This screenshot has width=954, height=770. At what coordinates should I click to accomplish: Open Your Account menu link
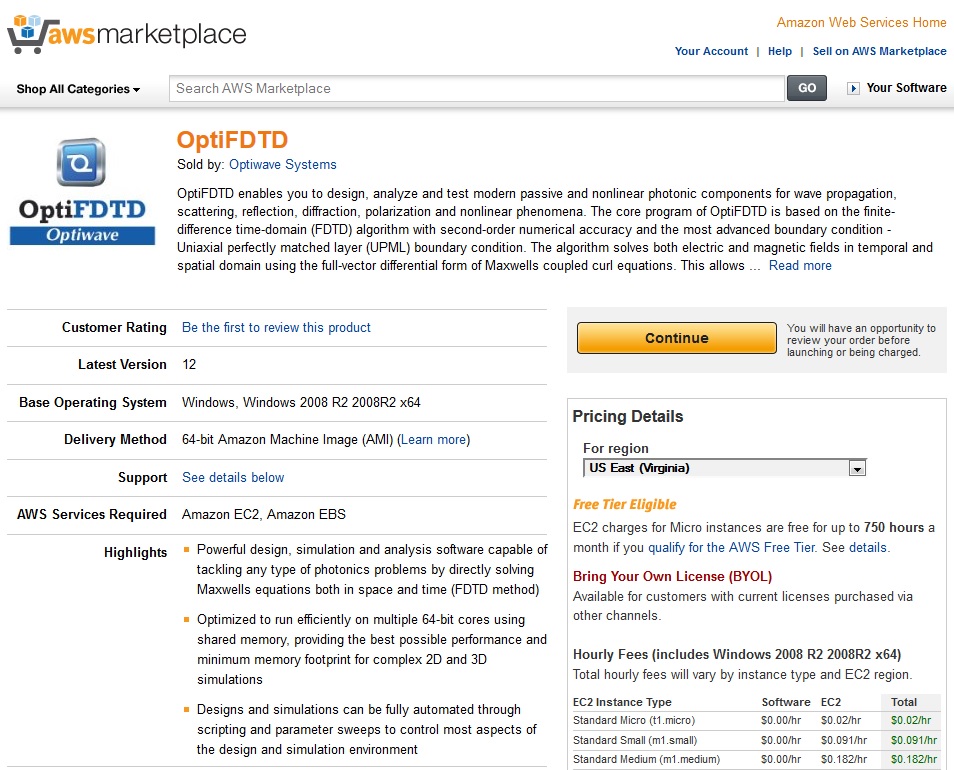pos(711,51)
